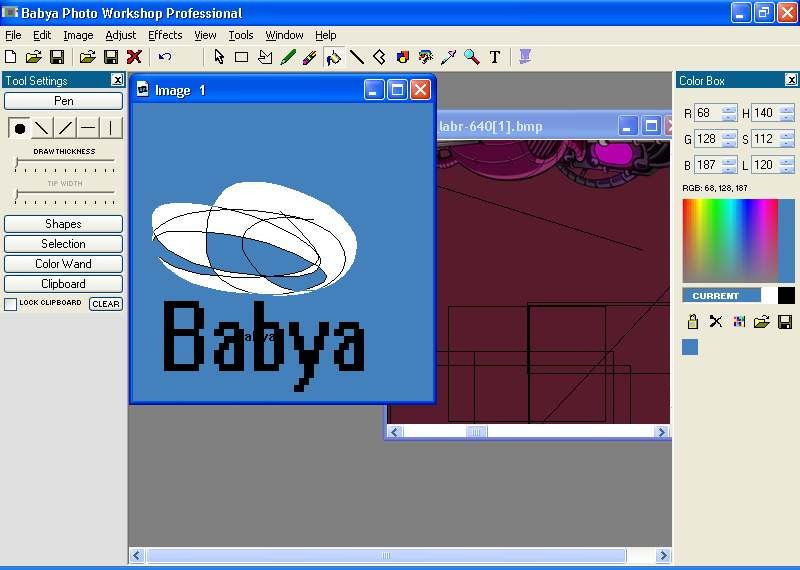Click the multicolor spray effect tool icon
Image resolution: width=800 pixels, height=570 pixels.
[x=426, y=57]
